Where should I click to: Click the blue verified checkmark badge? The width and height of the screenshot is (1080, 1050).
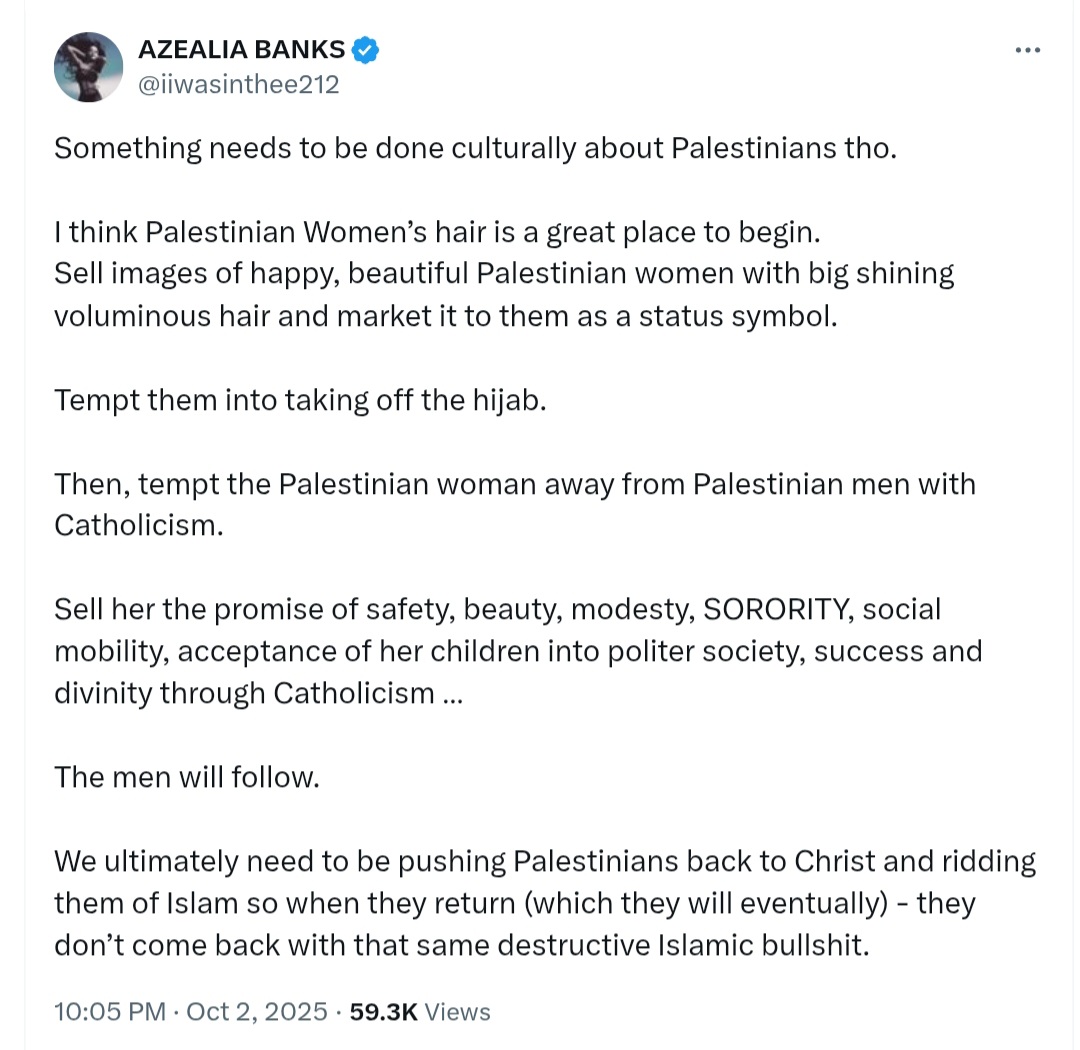[x=365, y=50]
